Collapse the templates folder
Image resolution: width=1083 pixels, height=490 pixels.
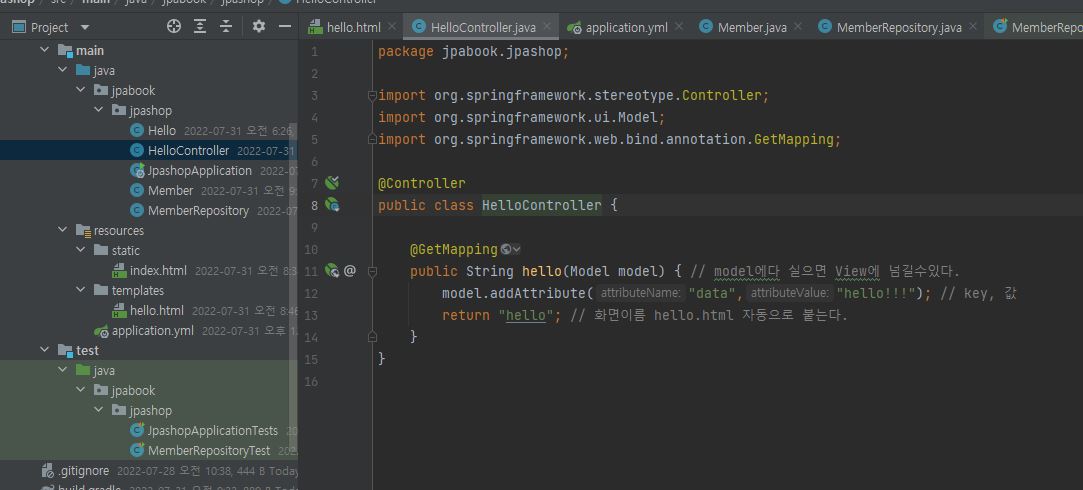coord(81,290)
